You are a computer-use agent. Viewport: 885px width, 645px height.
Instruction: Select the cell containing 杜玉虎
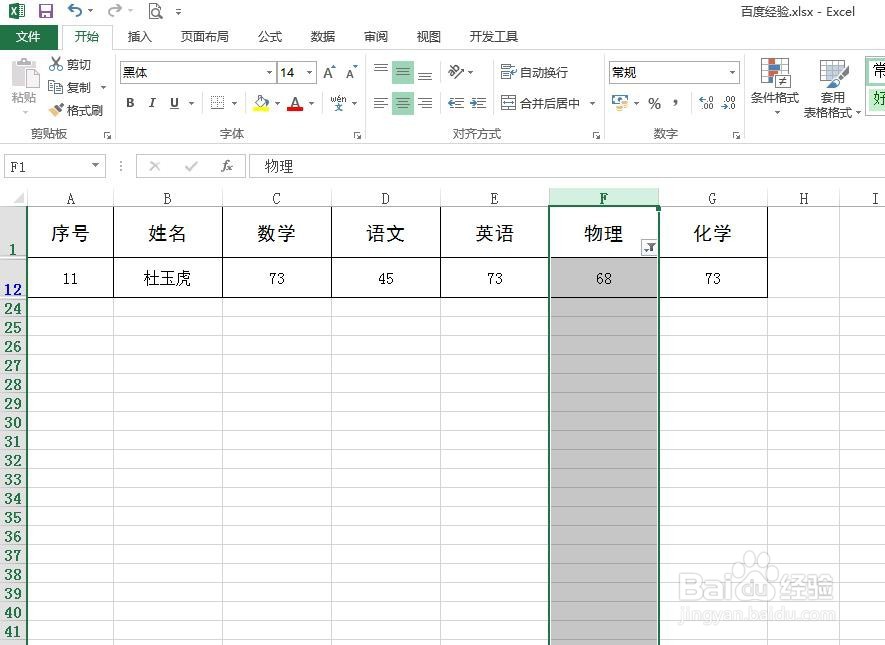click(166, 278)
